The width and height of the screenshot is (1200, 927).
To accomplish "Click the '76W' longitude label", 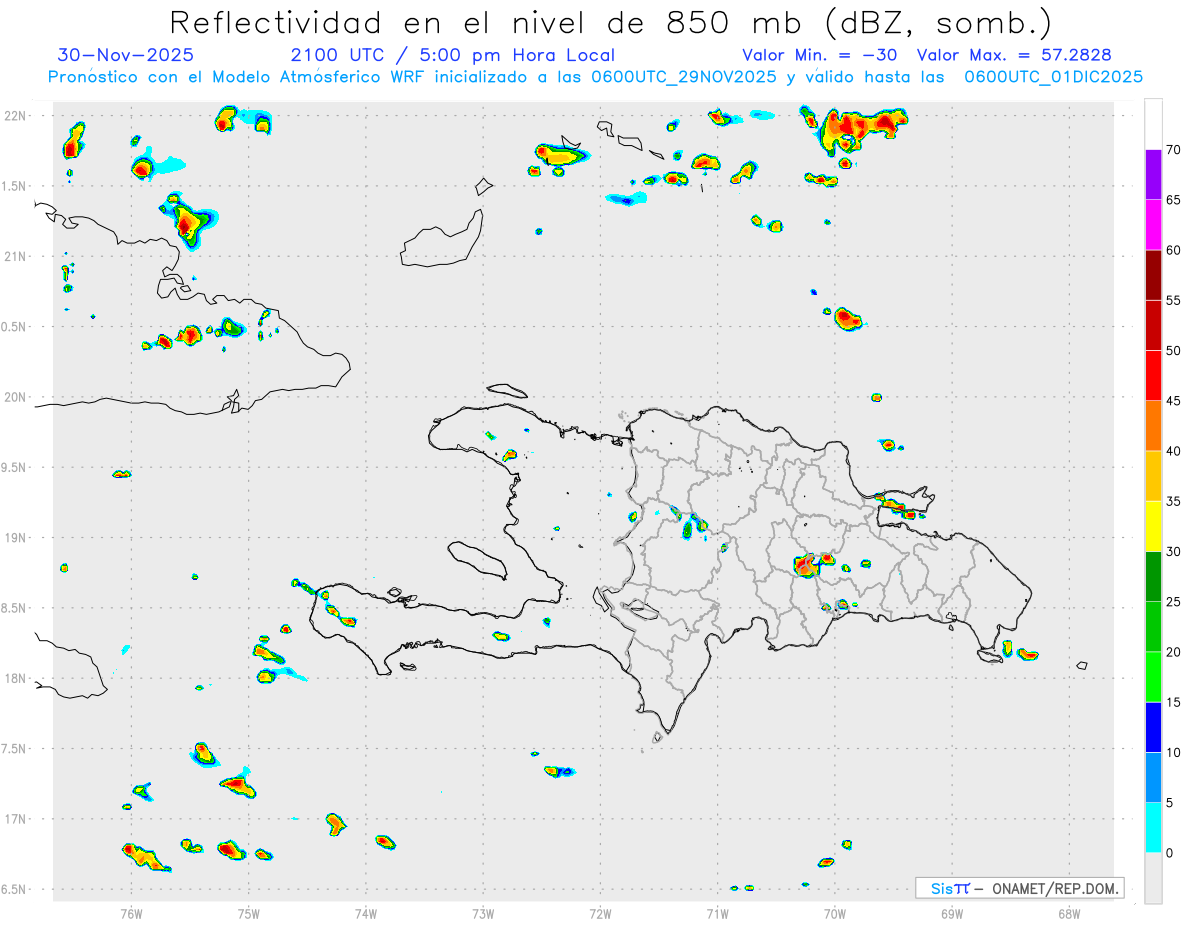I will [131, 913].
